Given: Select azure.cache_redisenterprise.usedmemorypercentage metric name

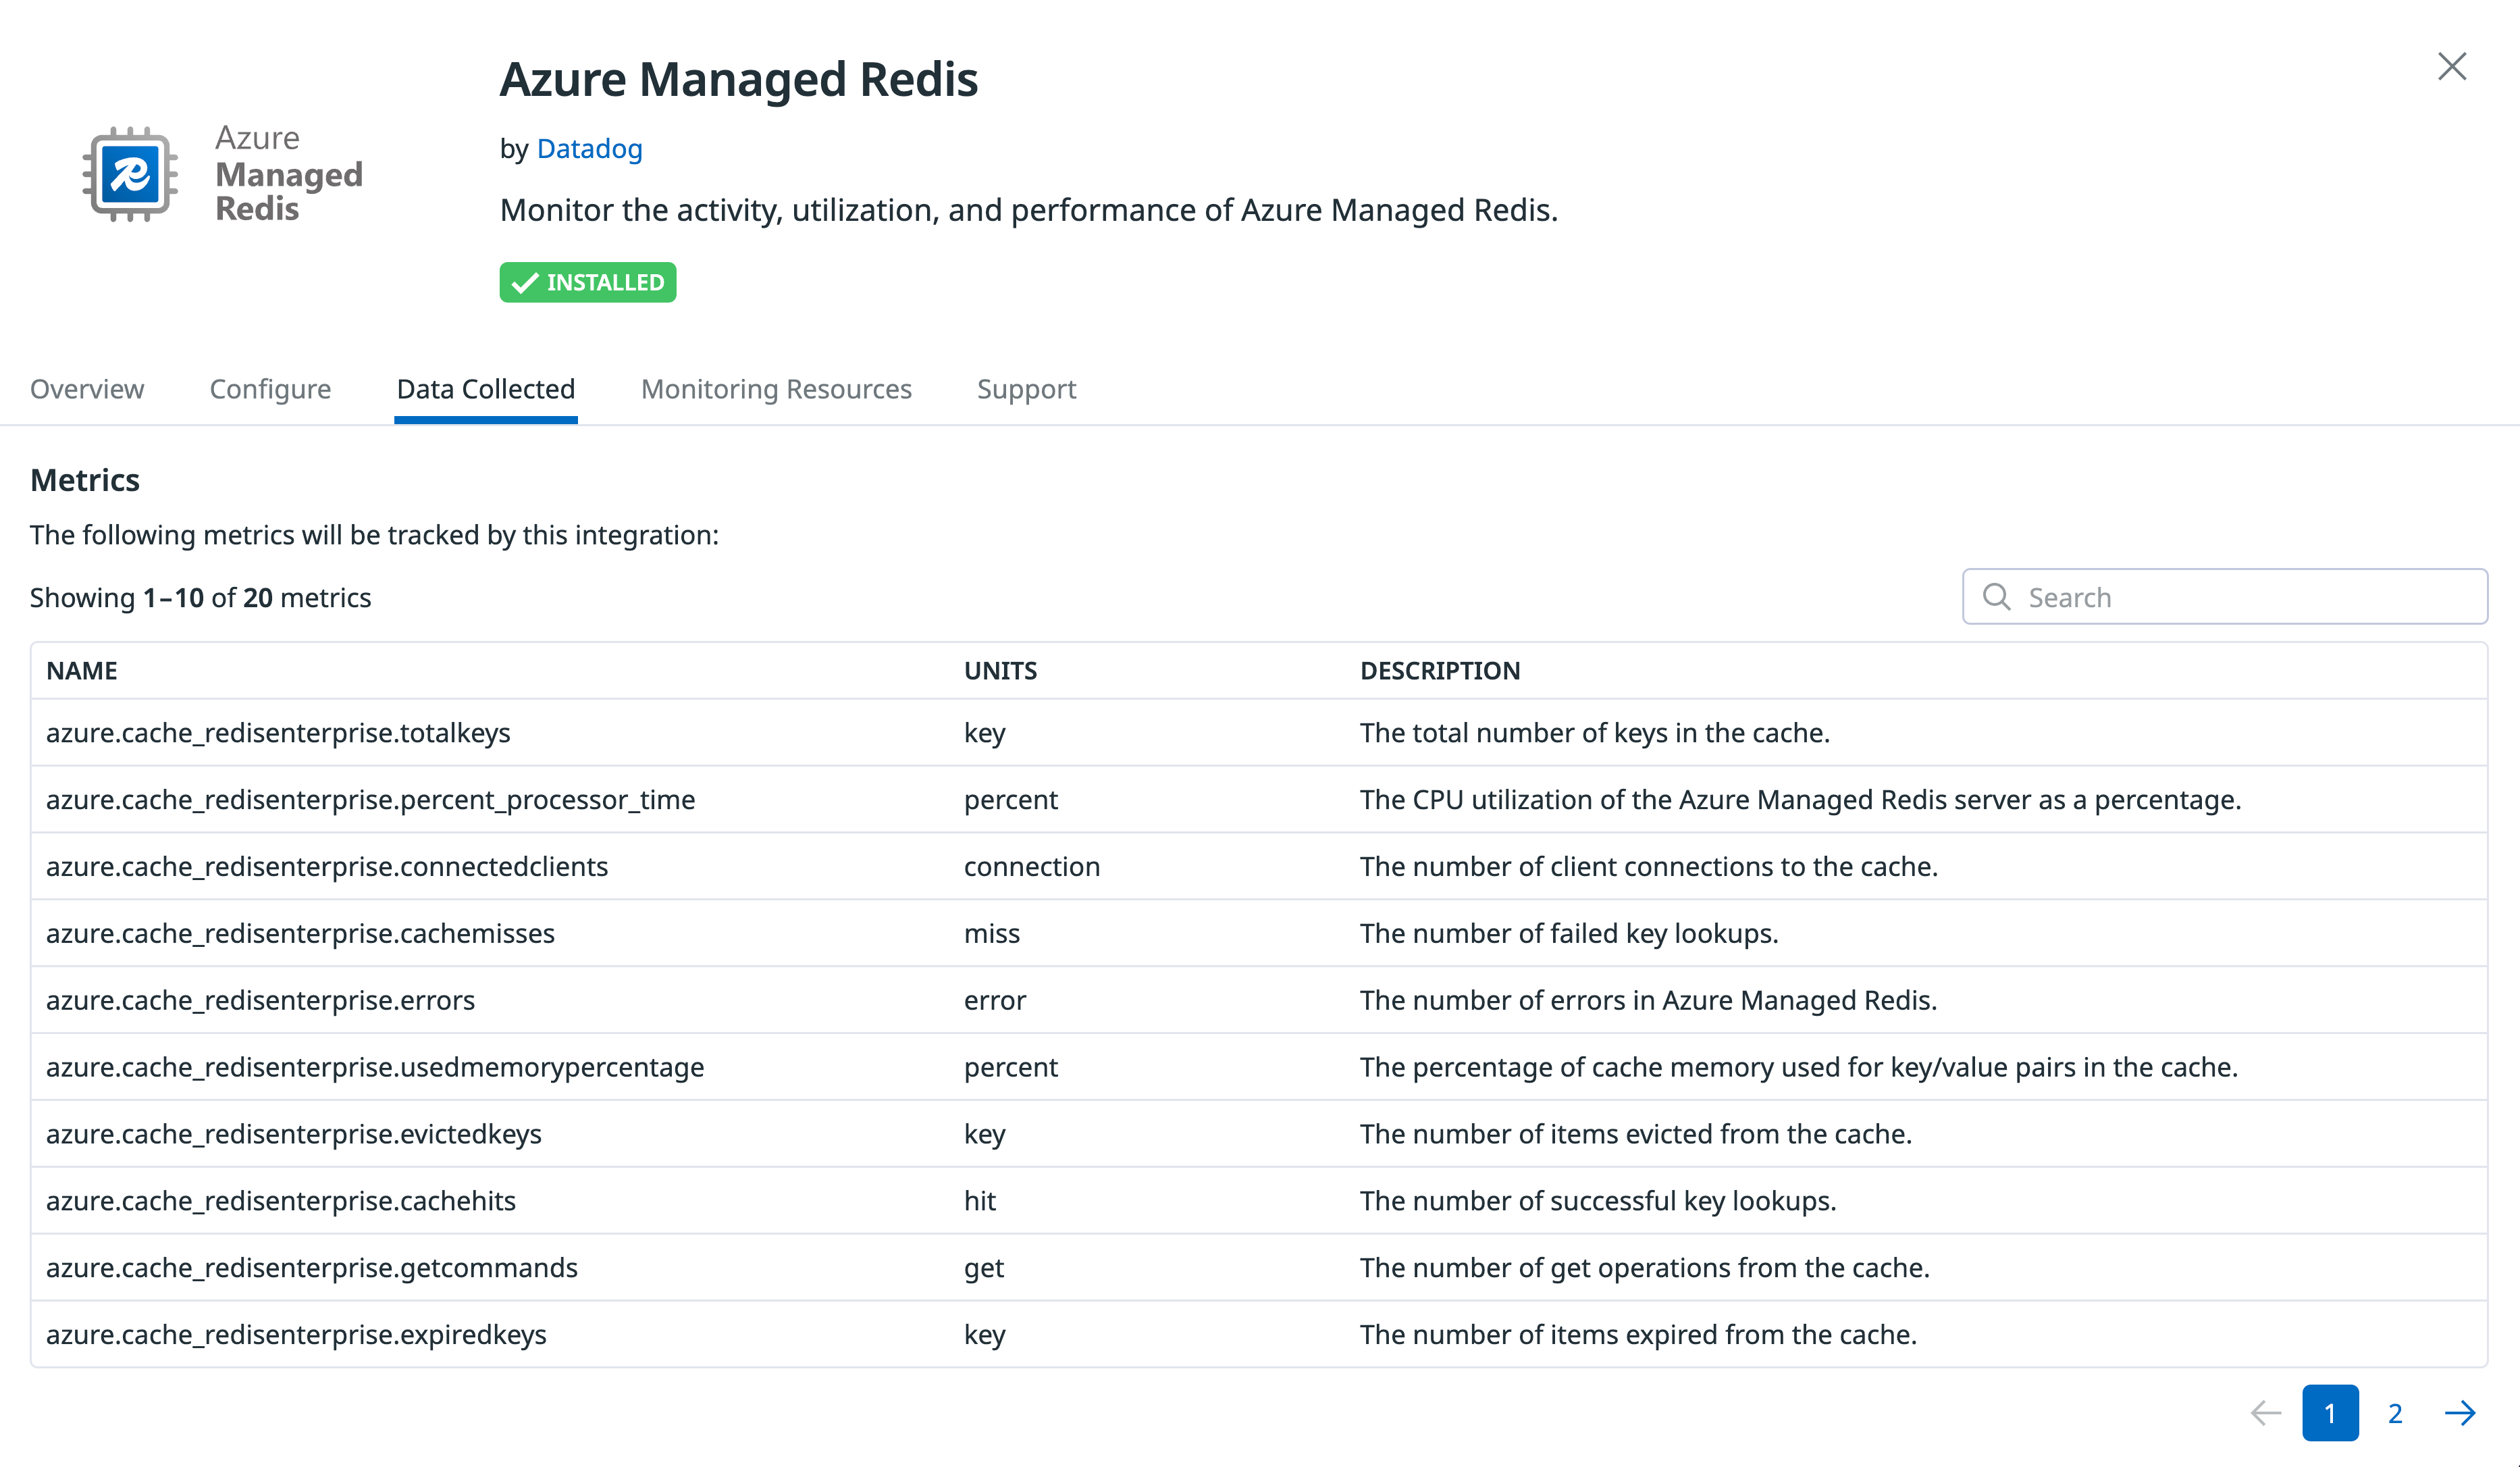Looking at the screenshot, I should 375,1068.
